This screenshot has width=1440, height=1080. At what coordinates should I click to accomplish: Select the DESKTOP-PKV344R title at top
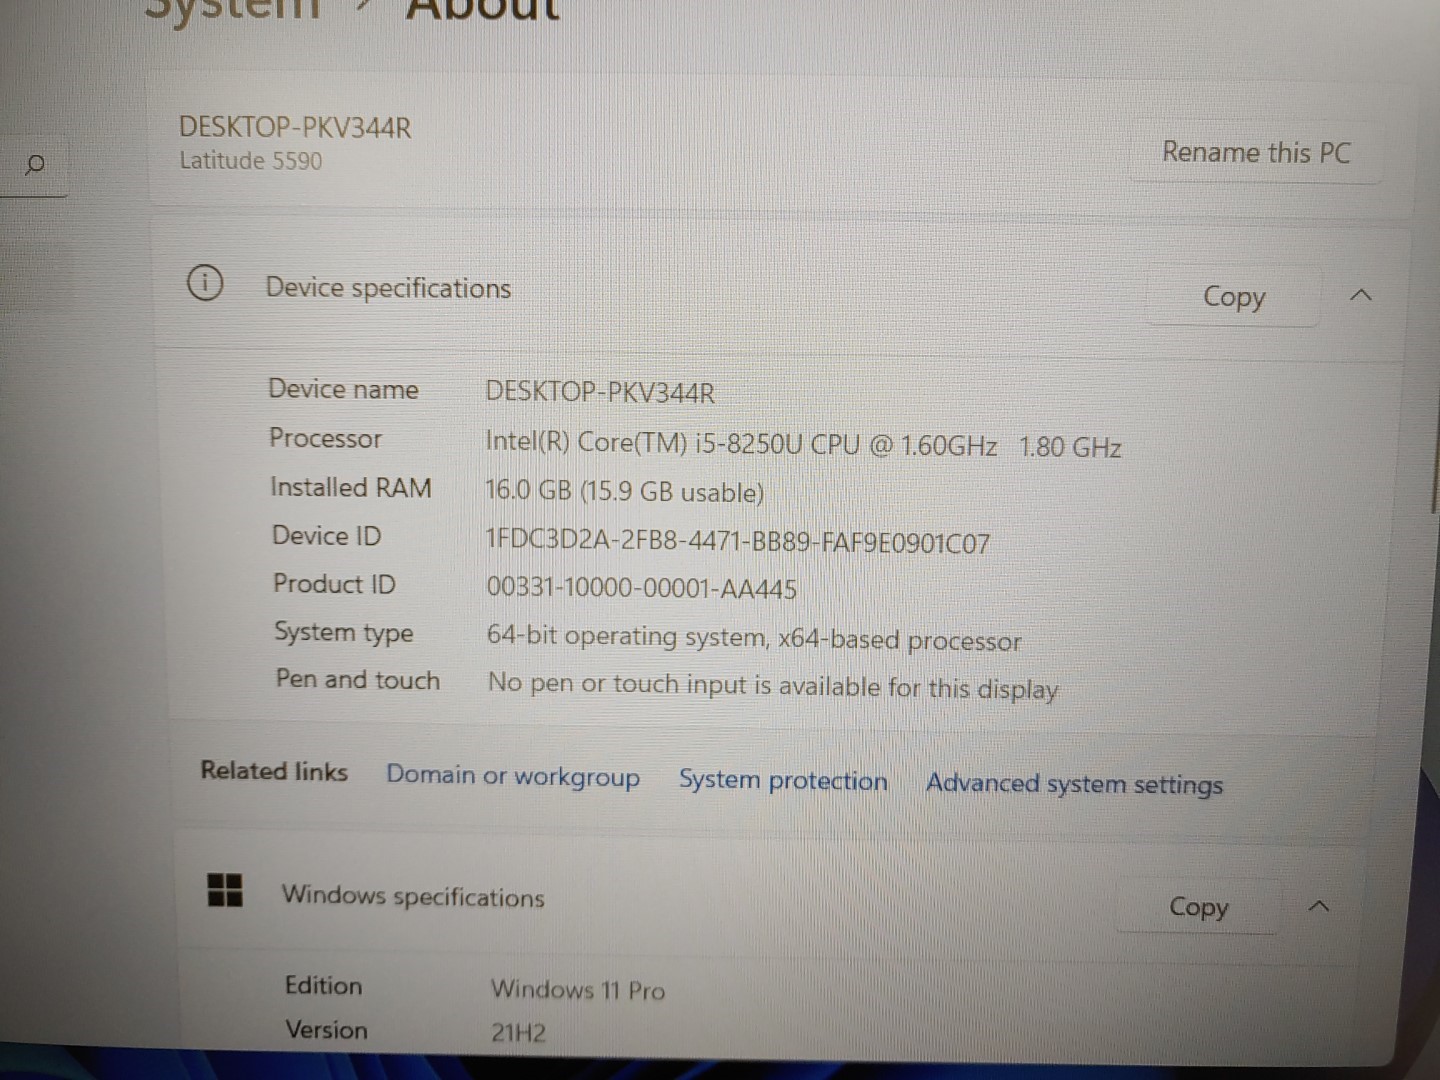(x=295, y=127)
